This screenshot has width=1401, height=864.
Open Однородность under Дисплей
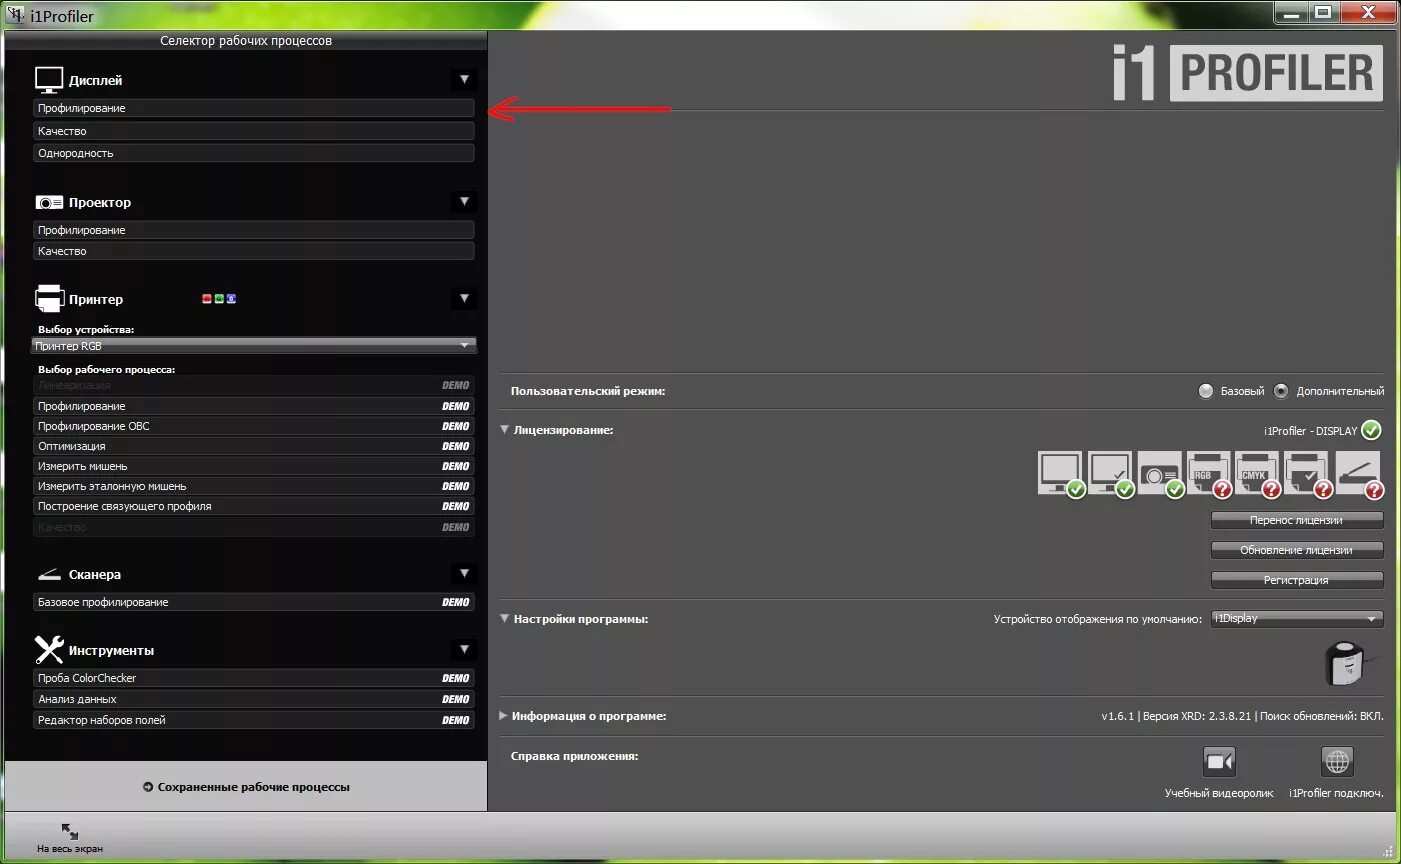[254, 153]
